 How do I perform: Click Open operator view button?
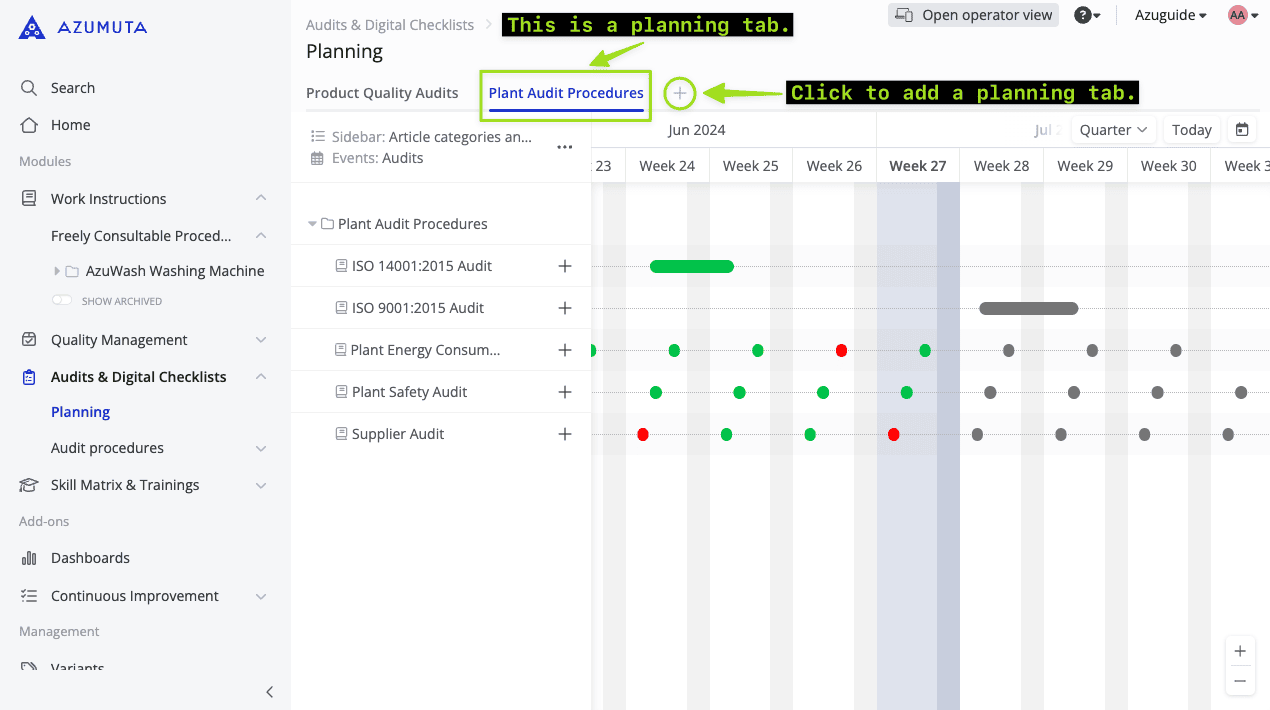click(973, 15)
